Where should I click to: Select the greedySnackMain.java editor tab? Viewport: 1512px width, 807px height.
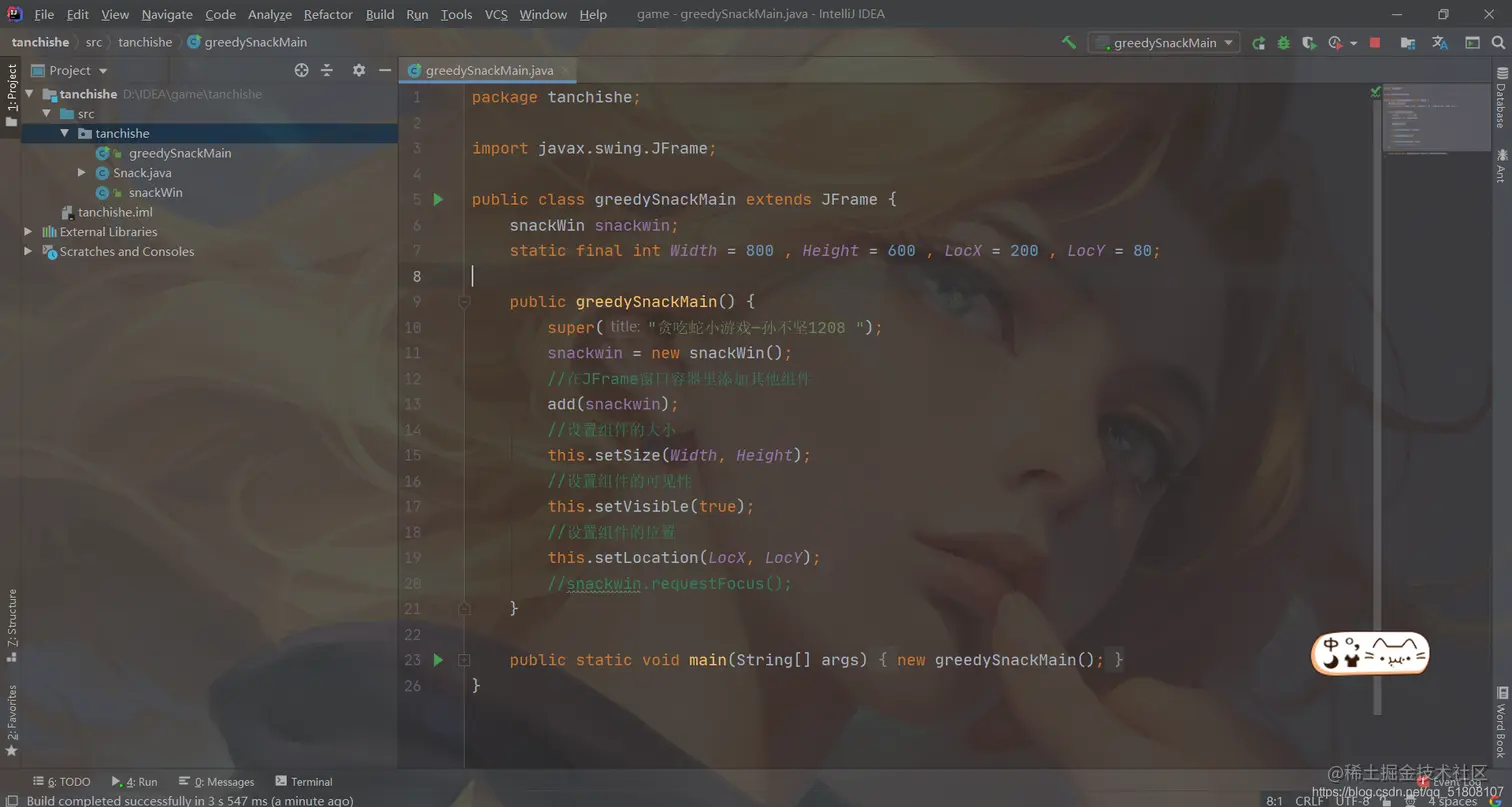tap(487, 70)
